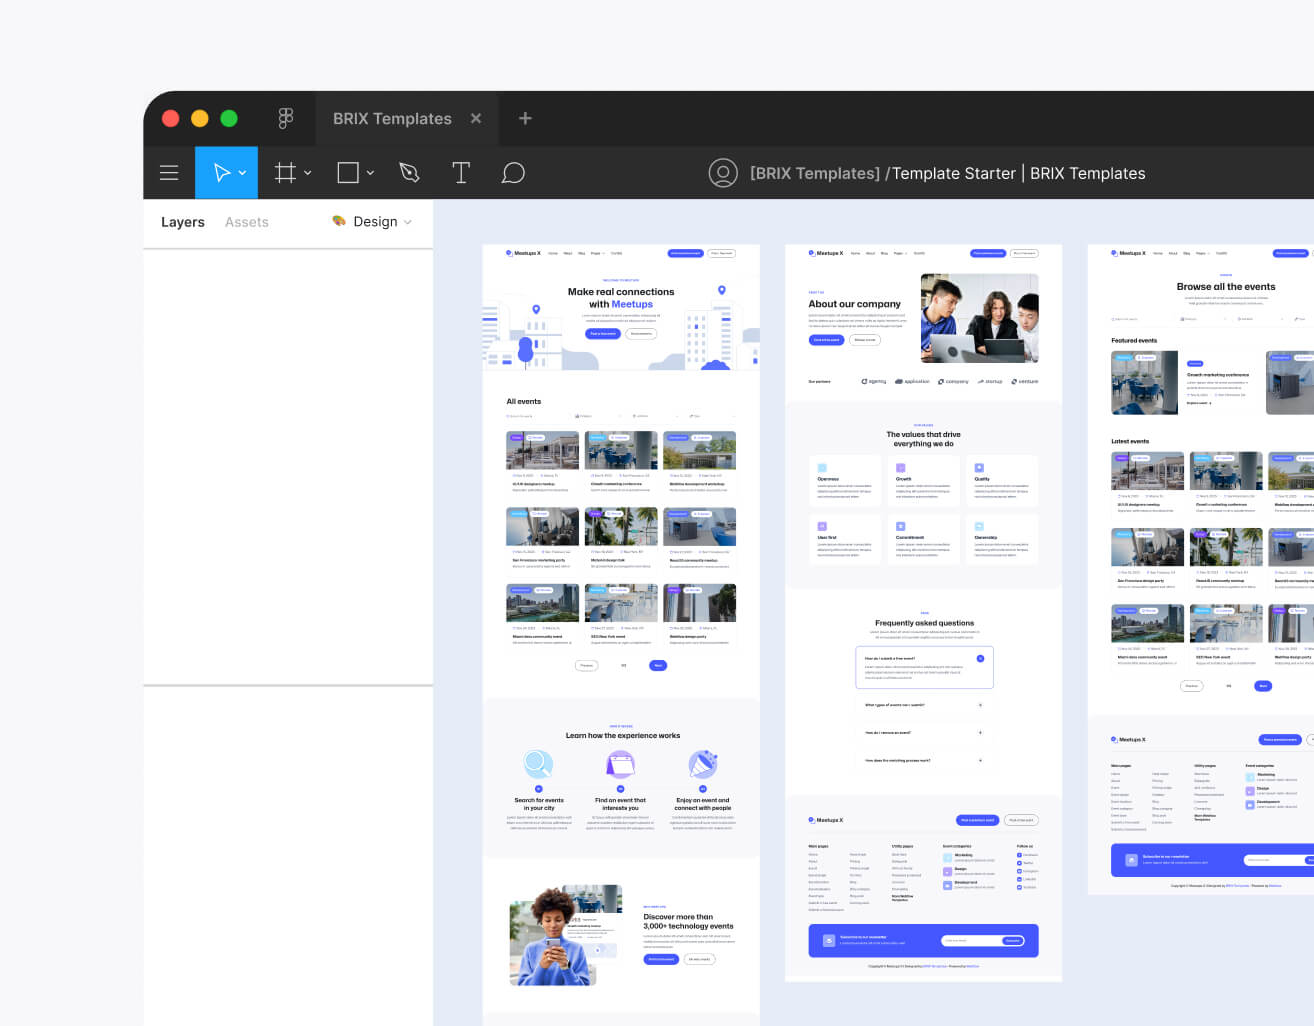Open the Design panel dropdown

pyautogui.click(x=408, y=221)
